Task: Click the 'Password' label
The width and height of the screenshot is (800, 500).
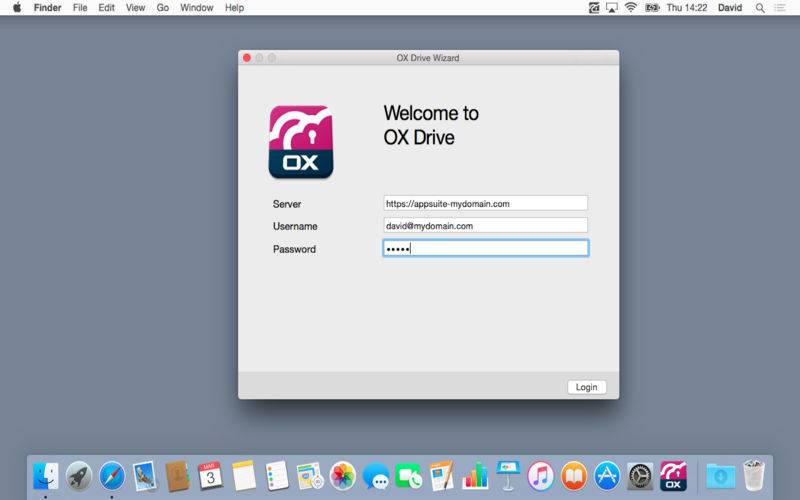Action: pos(294,249)
